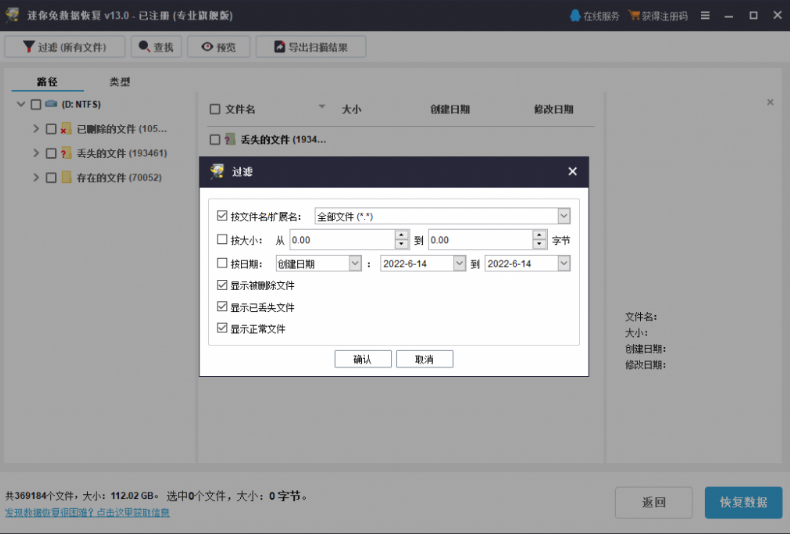This screenshot has height=536, width=790.
Task: Check the existing files (70052) checkbox
Action: (x=51, y=177)
